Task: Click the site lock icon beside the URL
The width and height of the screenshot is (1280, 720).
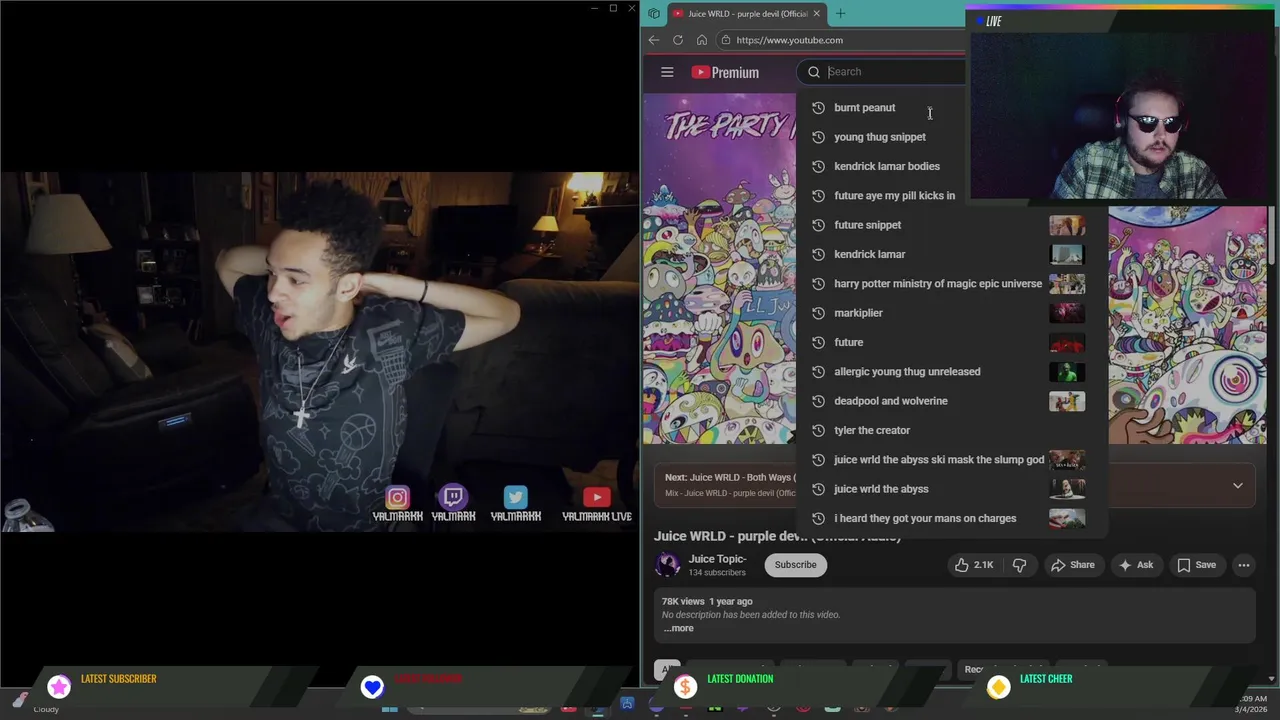Action: pyautogui.click(x=726, y=40)
